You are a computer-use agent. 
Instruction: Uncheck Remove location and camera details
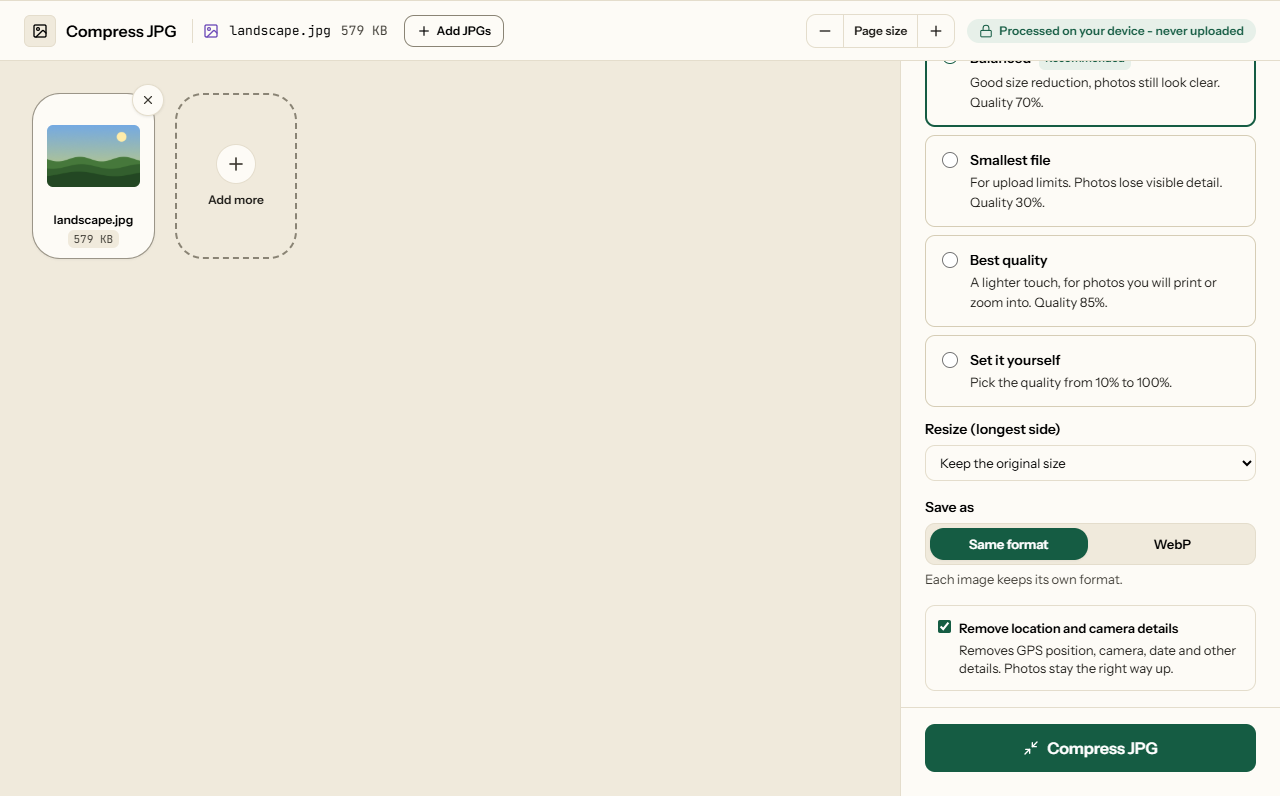tap(944, 627)
